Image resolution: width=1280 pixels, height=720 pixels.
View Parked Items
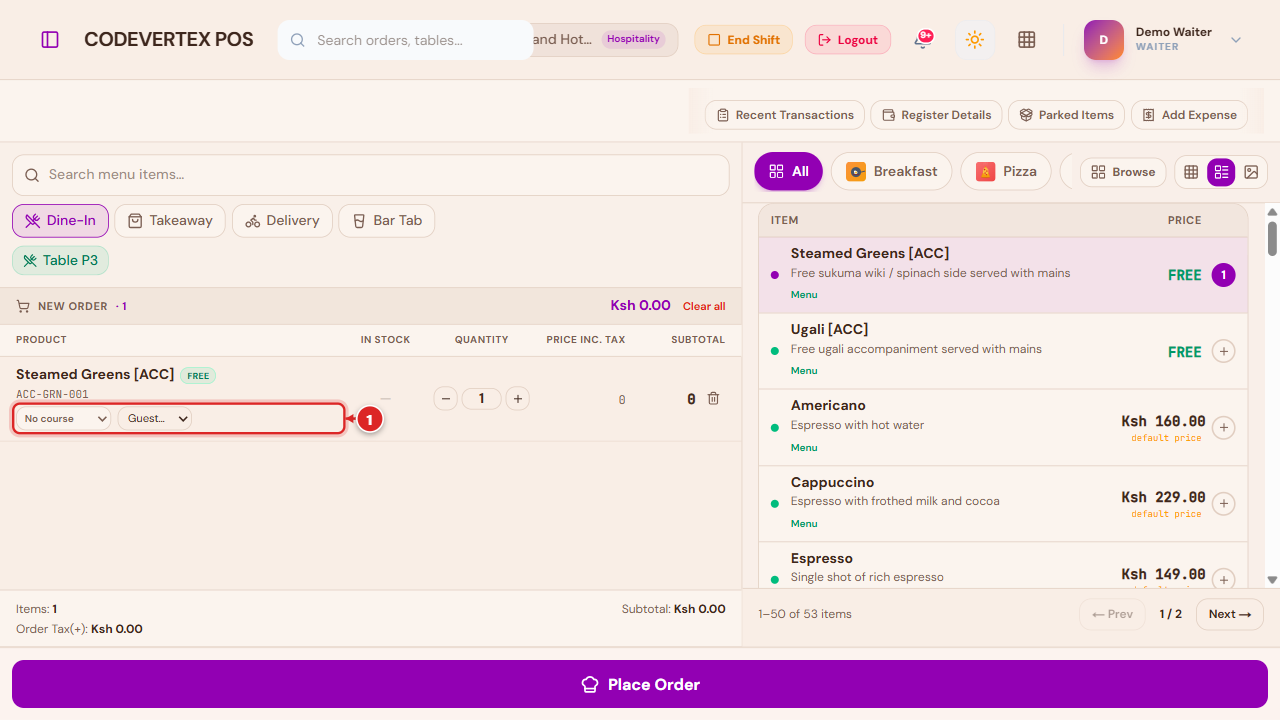pyautogui.click(x=1066, y=115)
